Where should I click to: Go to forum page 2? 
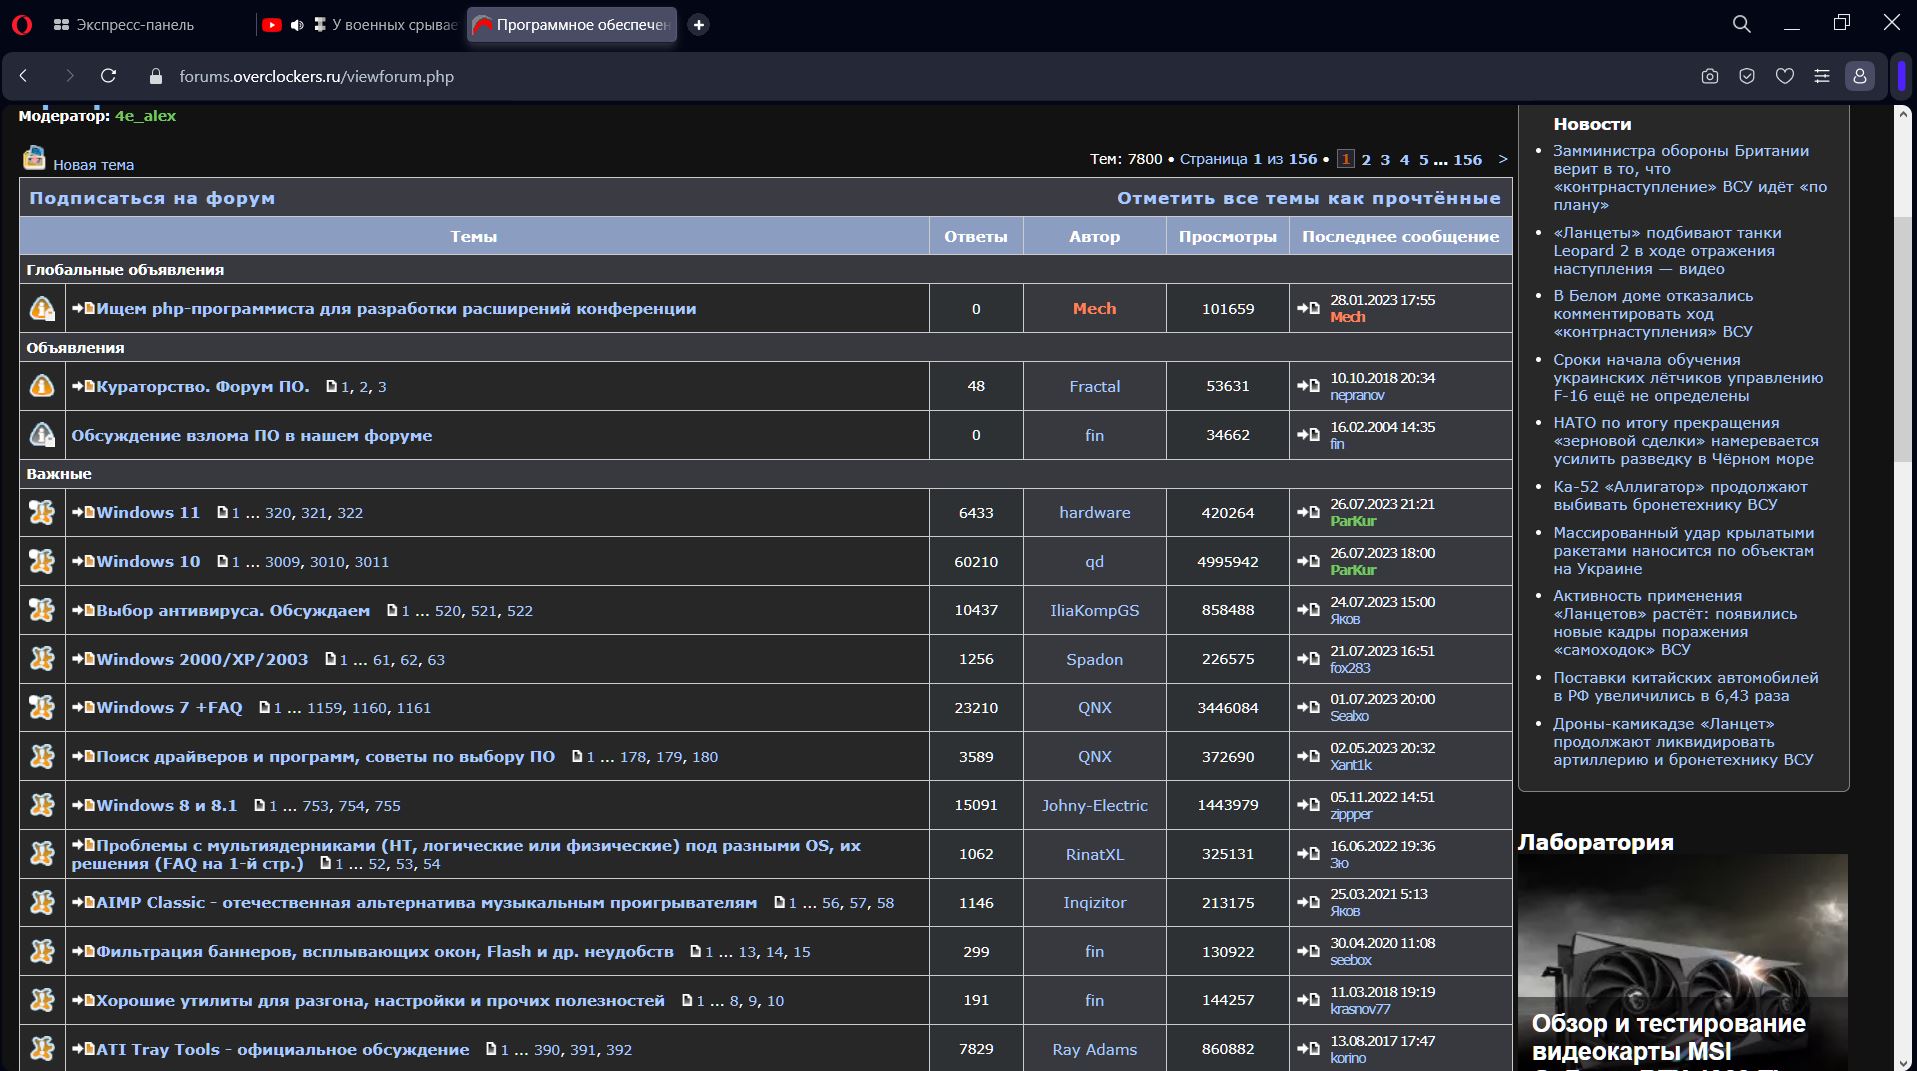1366,159
